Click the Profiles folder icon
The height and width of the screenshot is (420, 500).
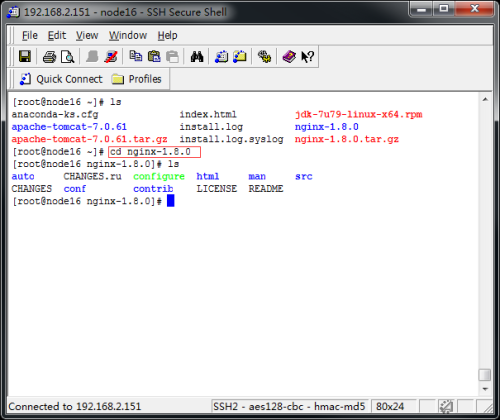point(118,79)
